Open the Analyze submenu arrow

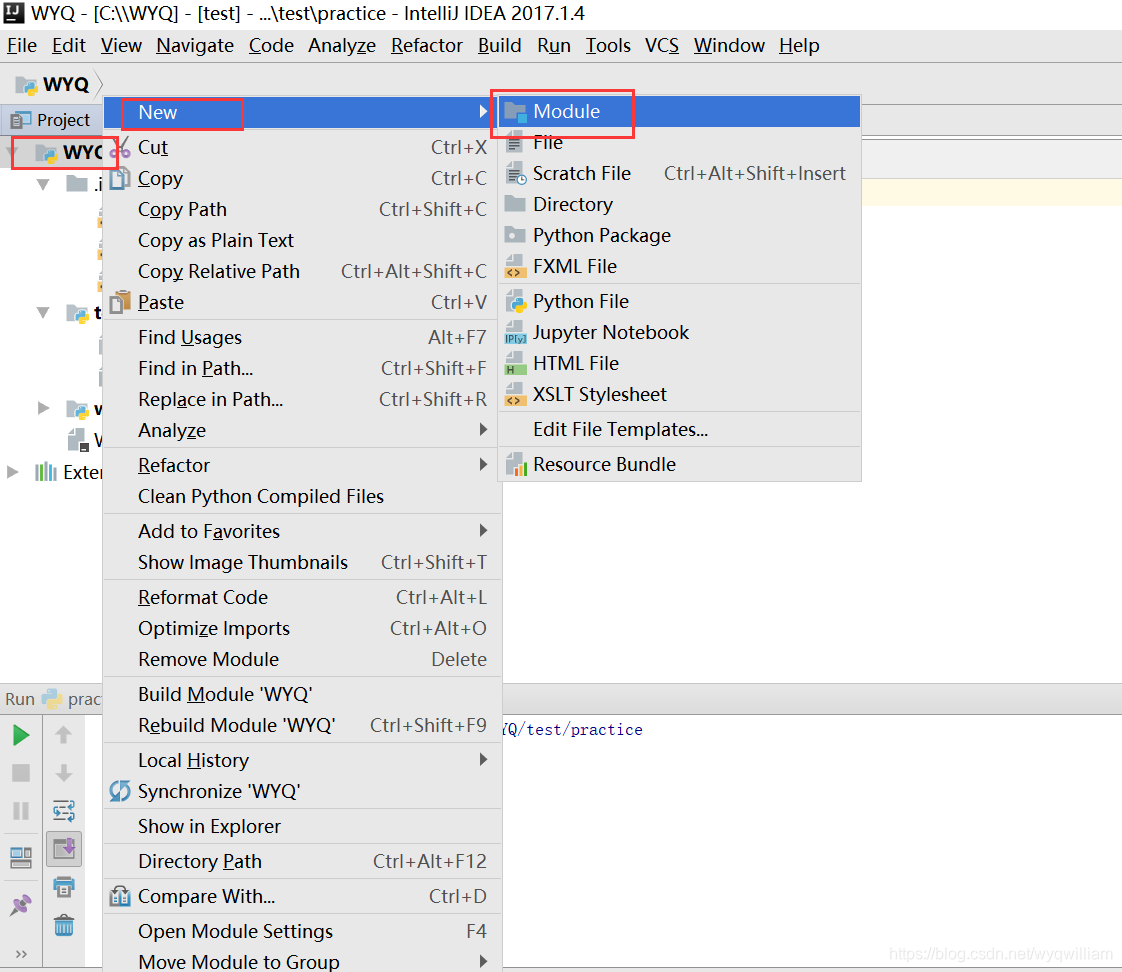click(x=484, y=429)
